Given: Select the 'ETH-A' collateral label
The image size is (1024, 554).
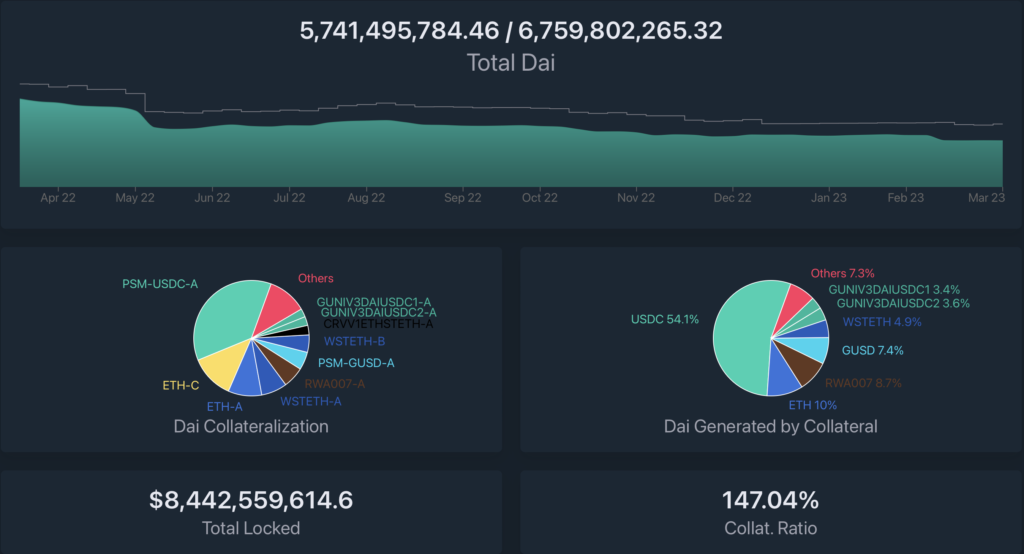Looking at the screenshot, I should pyautogui.click(x=225, y=407).
